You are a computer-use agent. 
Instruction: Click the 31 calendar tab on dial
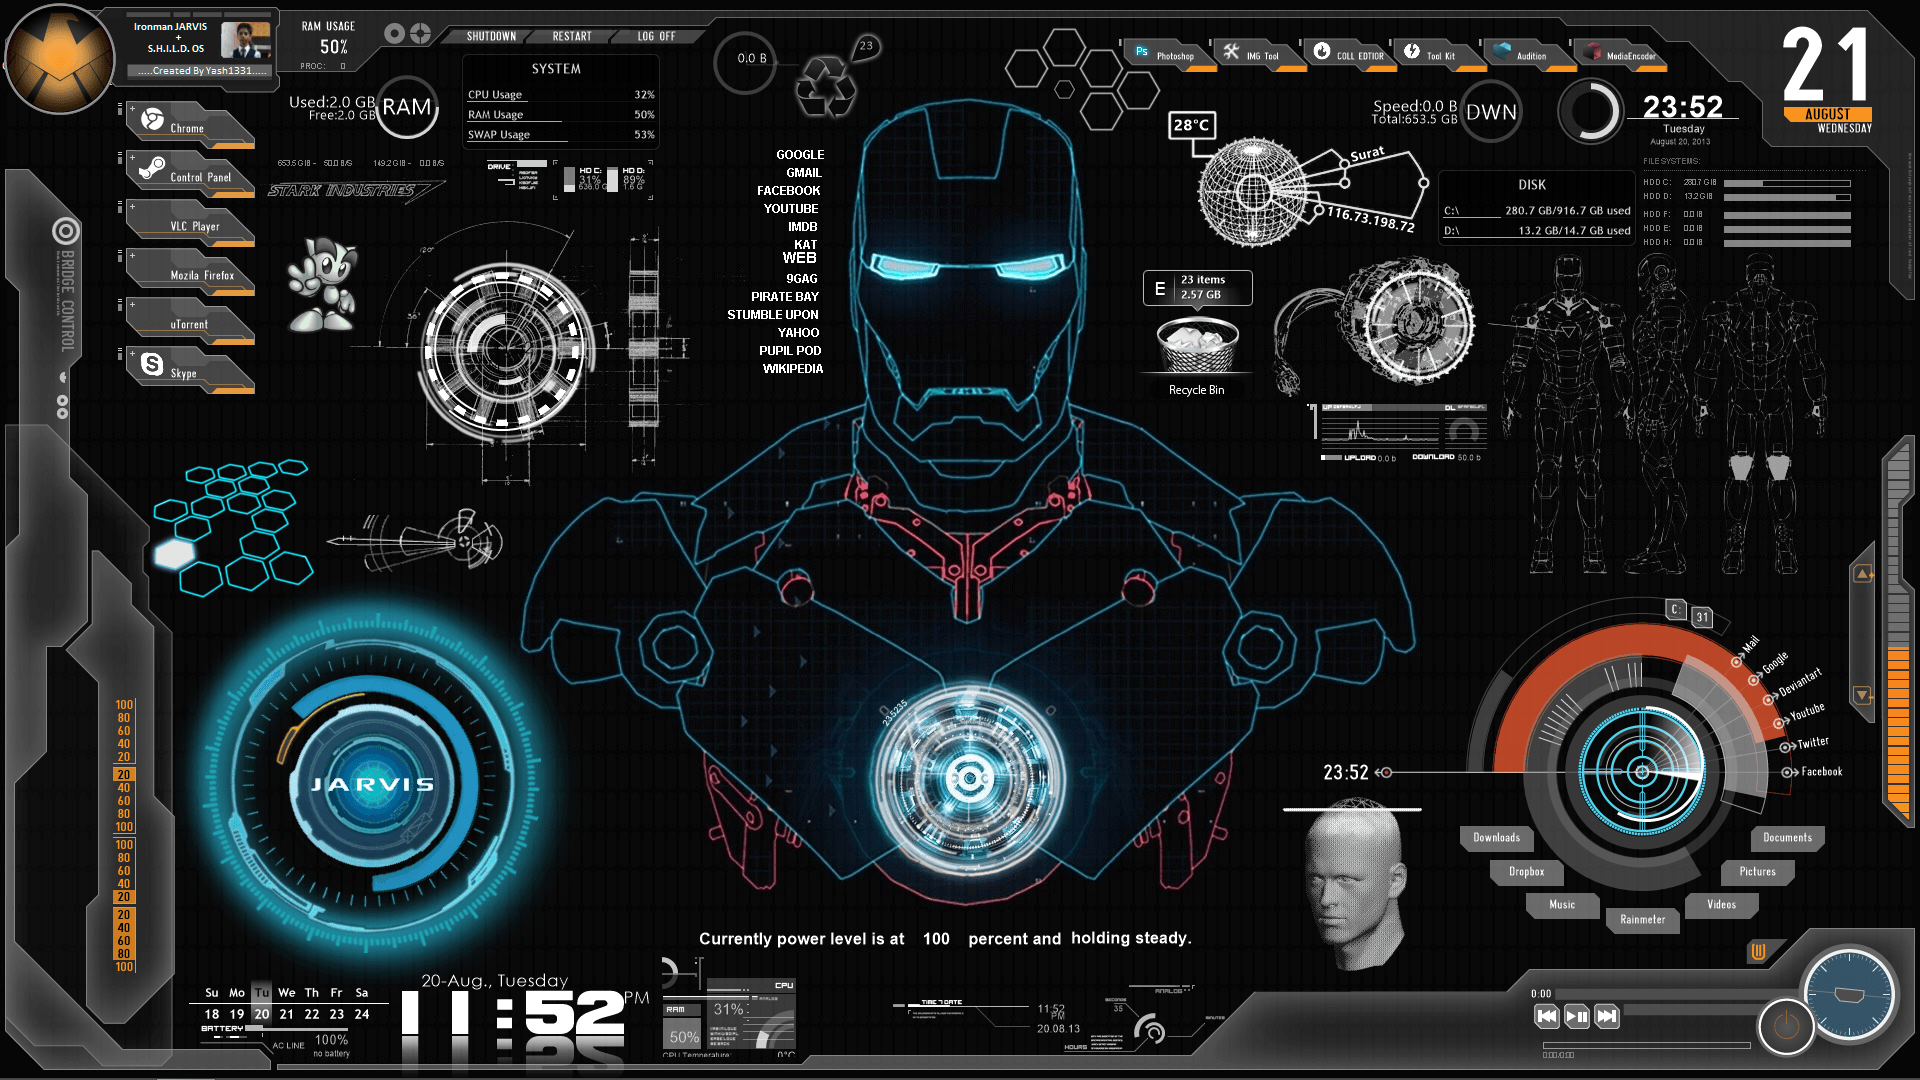[1702, 617]
